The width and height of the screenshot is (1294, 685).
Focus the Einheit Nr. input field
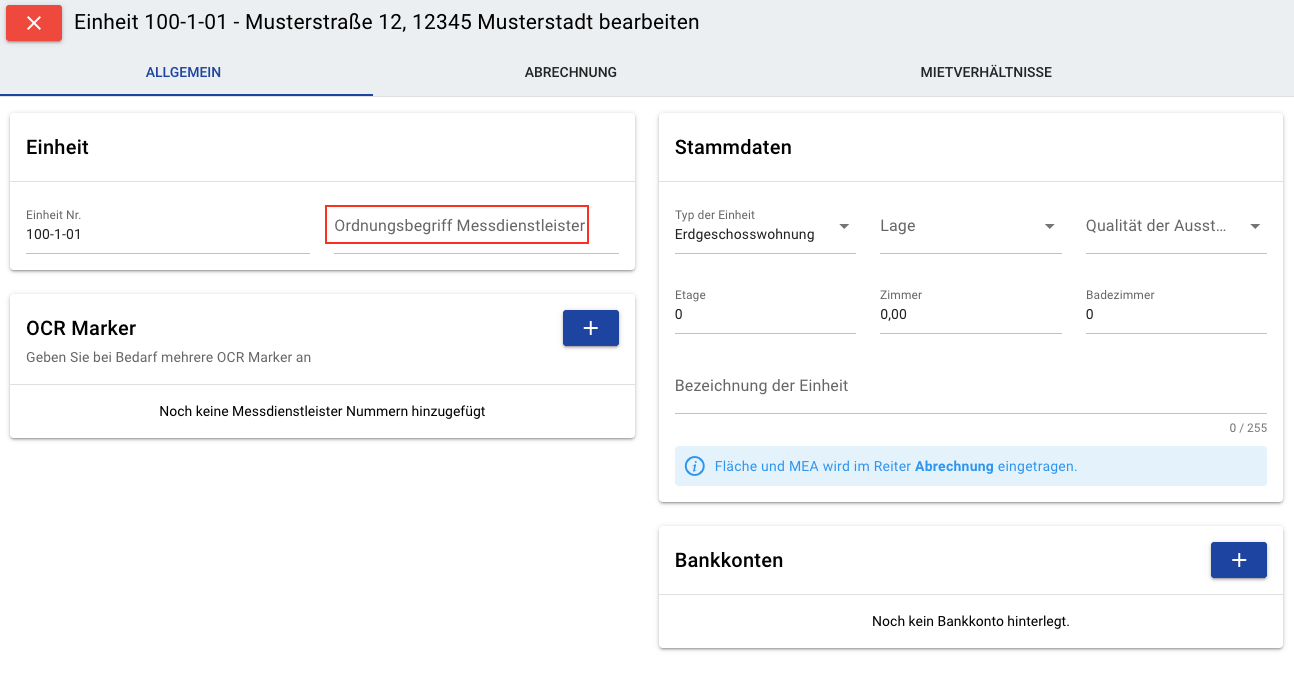[x=167, y=235]
